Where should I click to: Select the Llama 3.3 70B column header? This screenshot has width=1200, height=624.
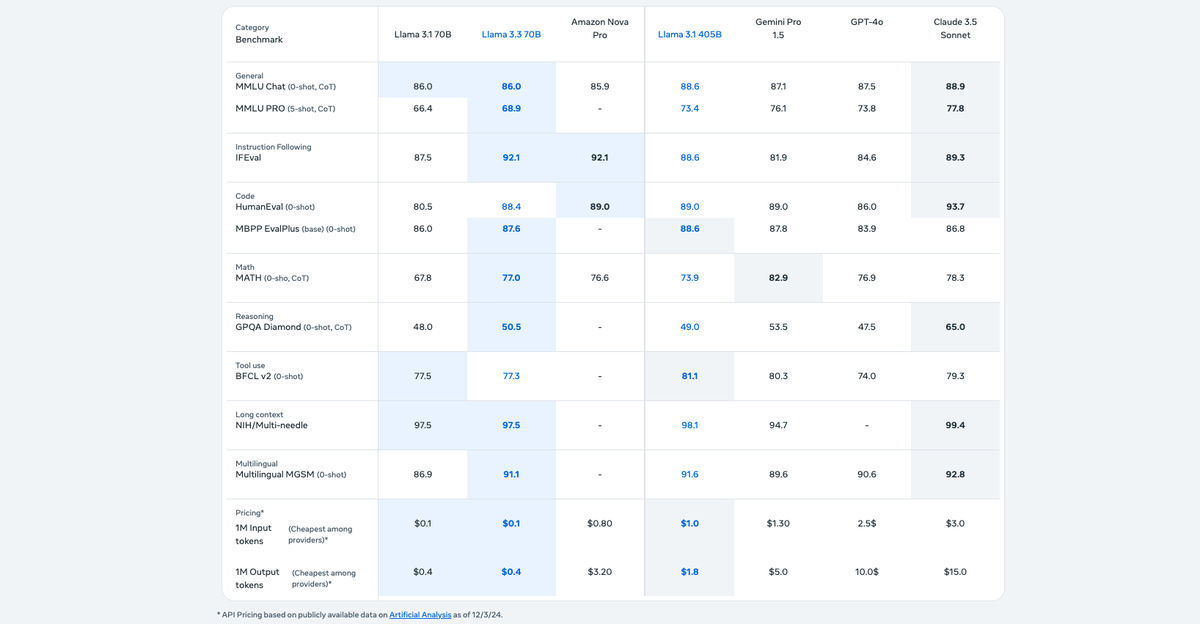[511, 33]
